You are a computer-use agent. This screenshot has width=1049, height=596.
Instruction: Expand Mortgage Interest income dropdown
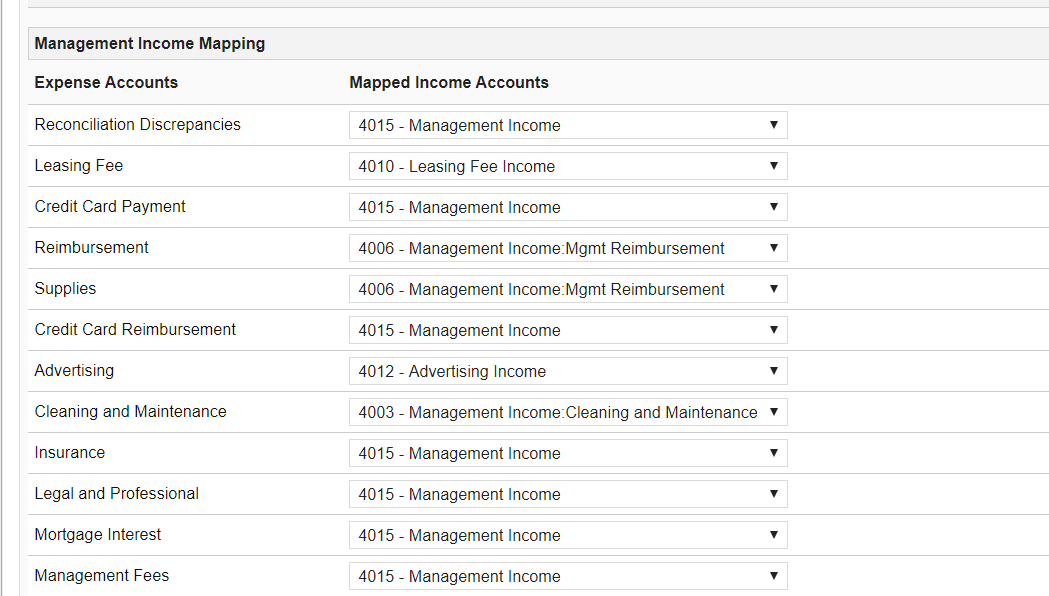(x=568, y=535)
